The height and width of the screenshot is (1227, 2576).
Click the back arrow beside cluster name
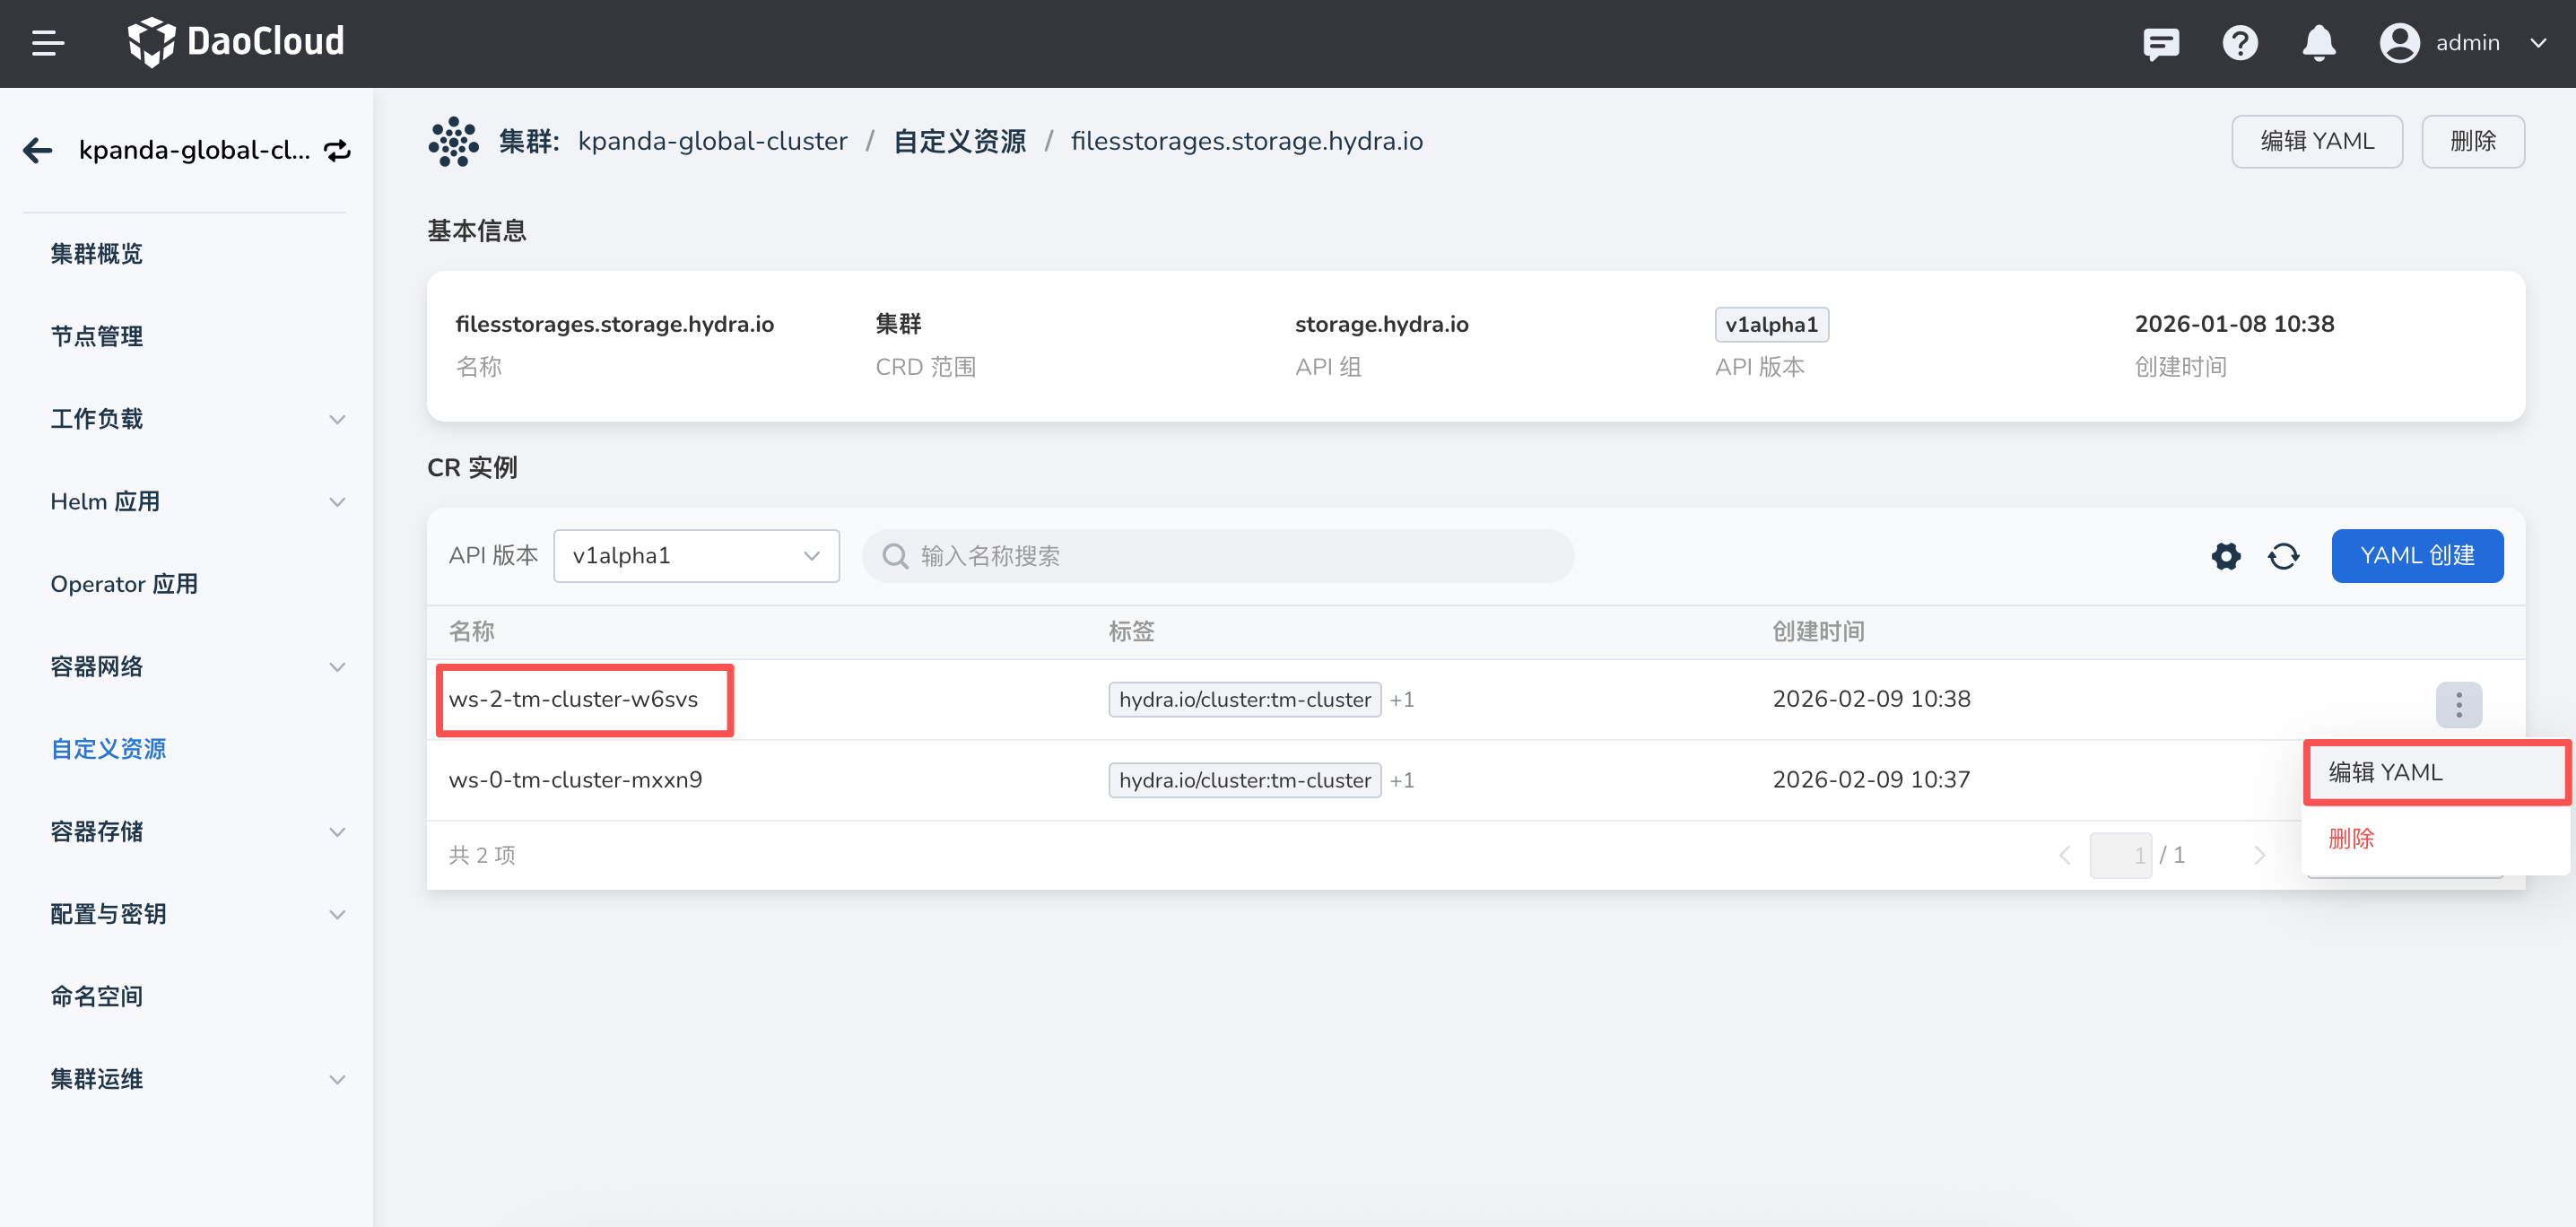tap(38, 150)
